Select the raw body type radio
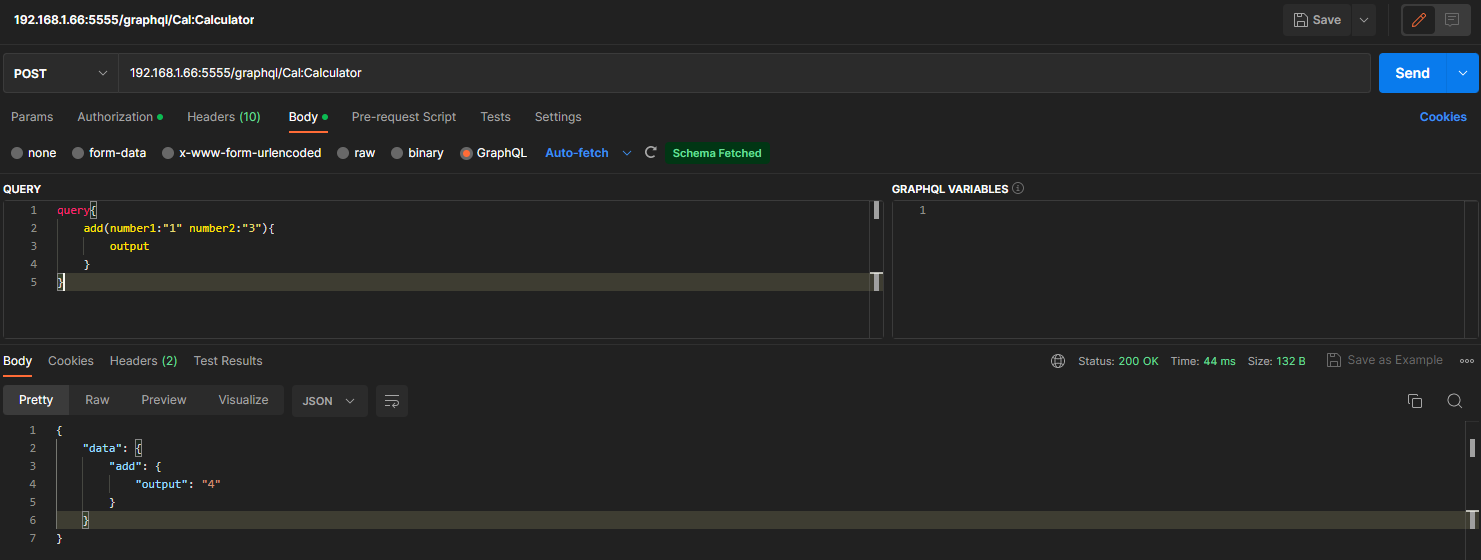1481x560 pixels. (x=343, y=153)
